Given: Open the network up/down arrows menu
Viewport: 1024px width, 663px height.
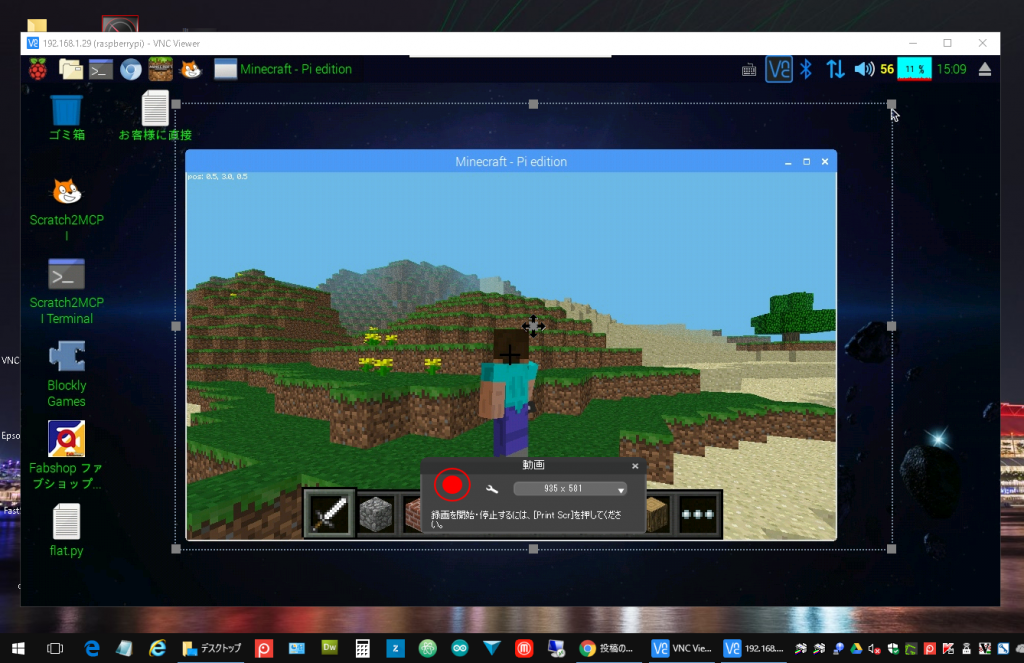Looking at the screenshot, I should (835, 69).
